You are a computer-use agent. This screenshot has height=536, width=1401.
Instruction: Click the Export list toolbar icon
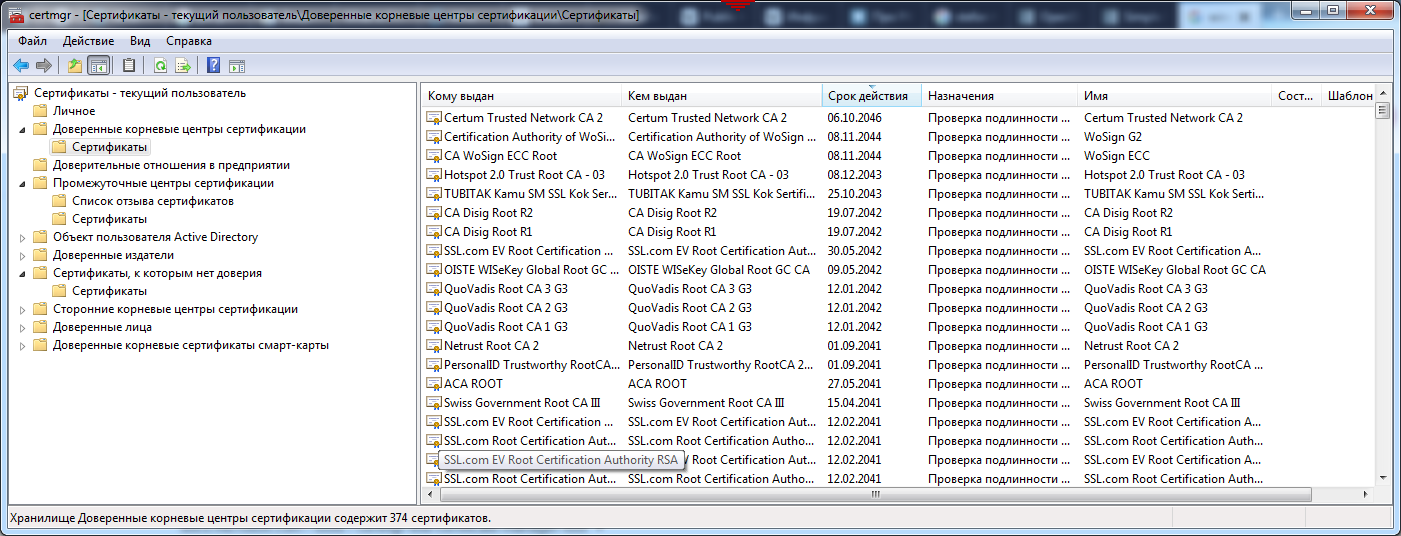pos(183,66)
